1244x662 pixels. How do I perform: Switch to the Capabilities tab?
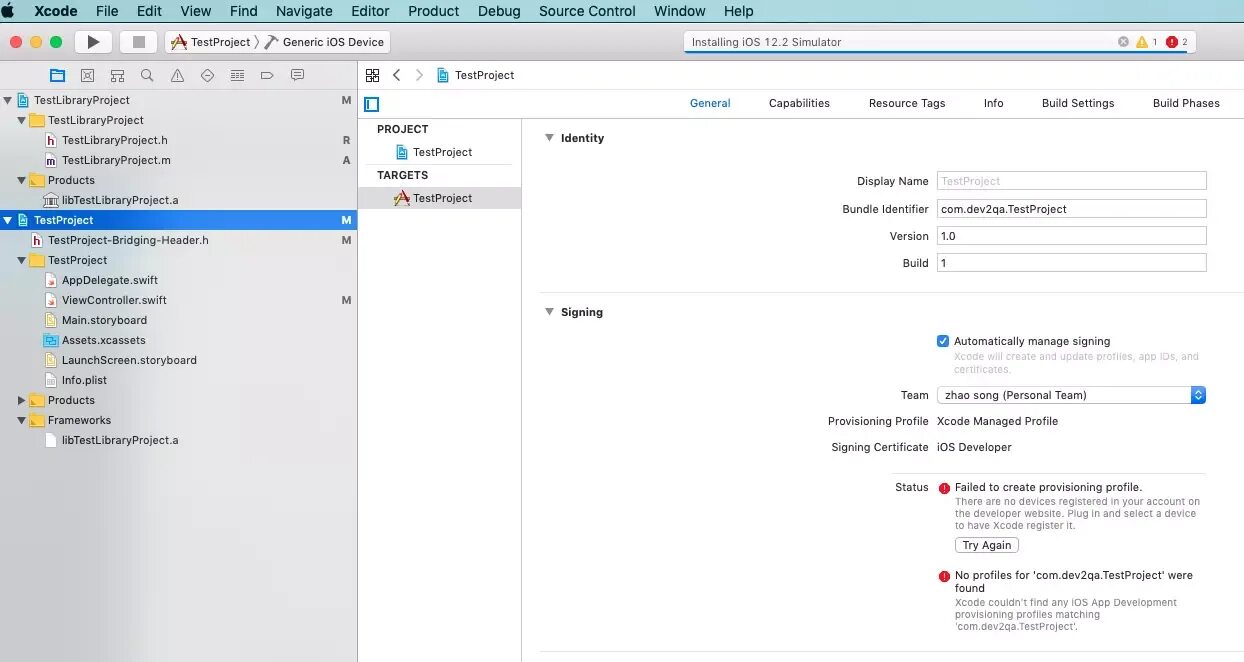799,103
